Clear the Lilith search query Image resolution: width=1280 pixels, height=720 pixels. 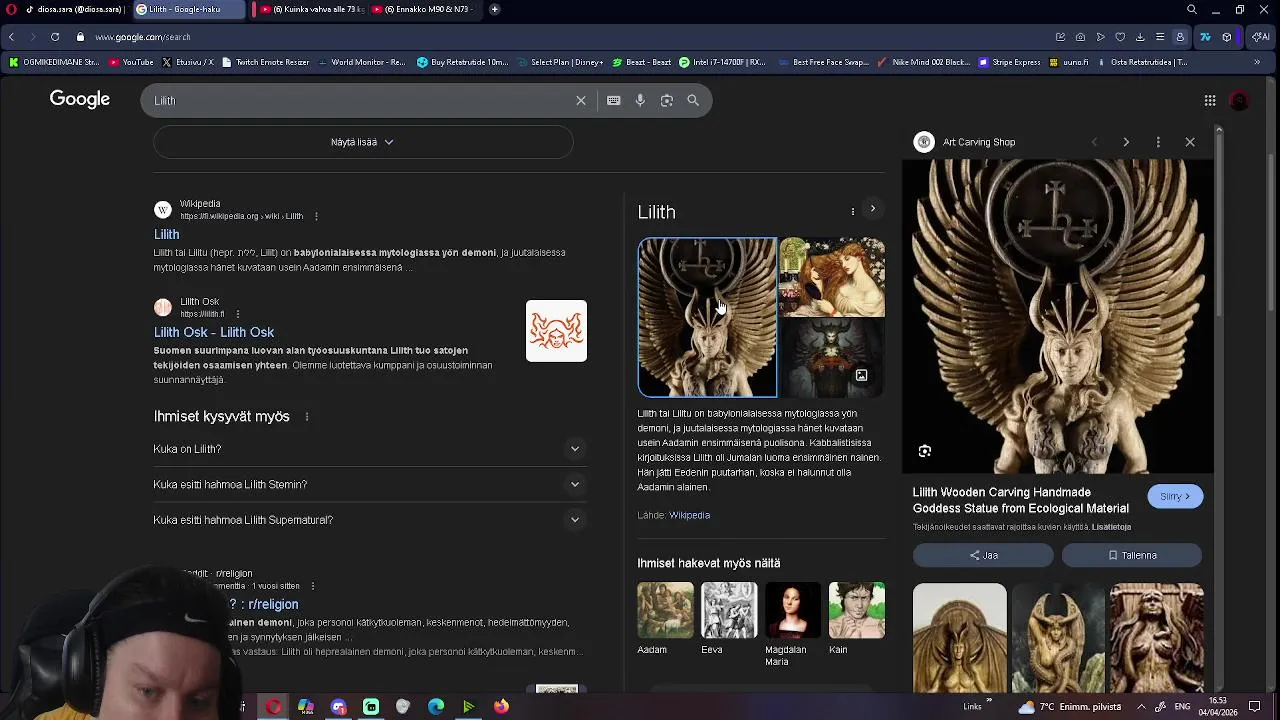(581, 100)
